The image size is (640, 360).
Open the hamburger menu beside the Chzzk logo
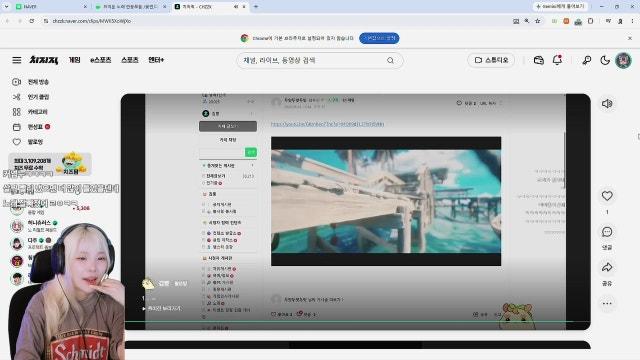17,60
